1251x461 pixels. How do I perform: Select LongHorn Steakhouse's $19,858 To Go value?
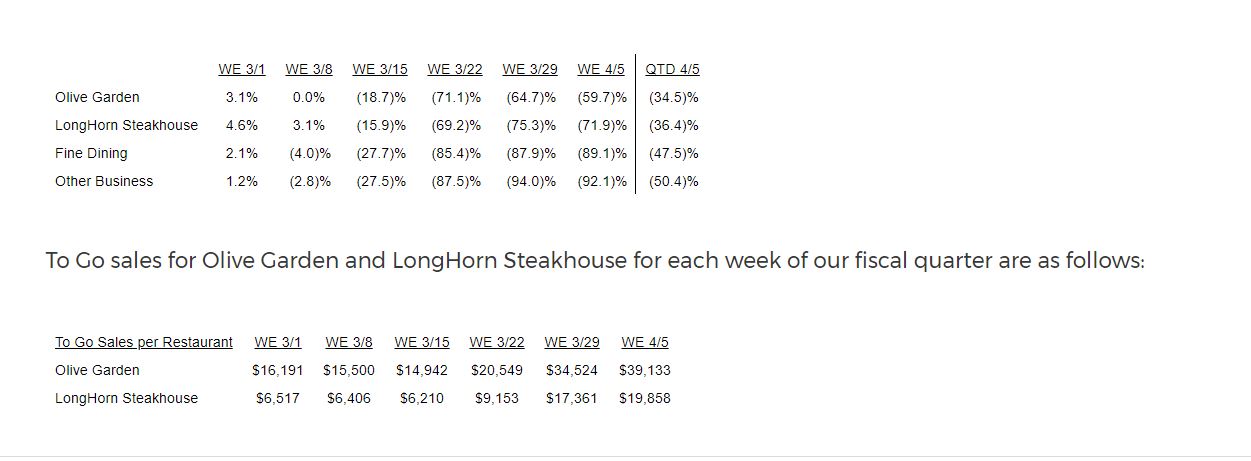tap(645, 398)
